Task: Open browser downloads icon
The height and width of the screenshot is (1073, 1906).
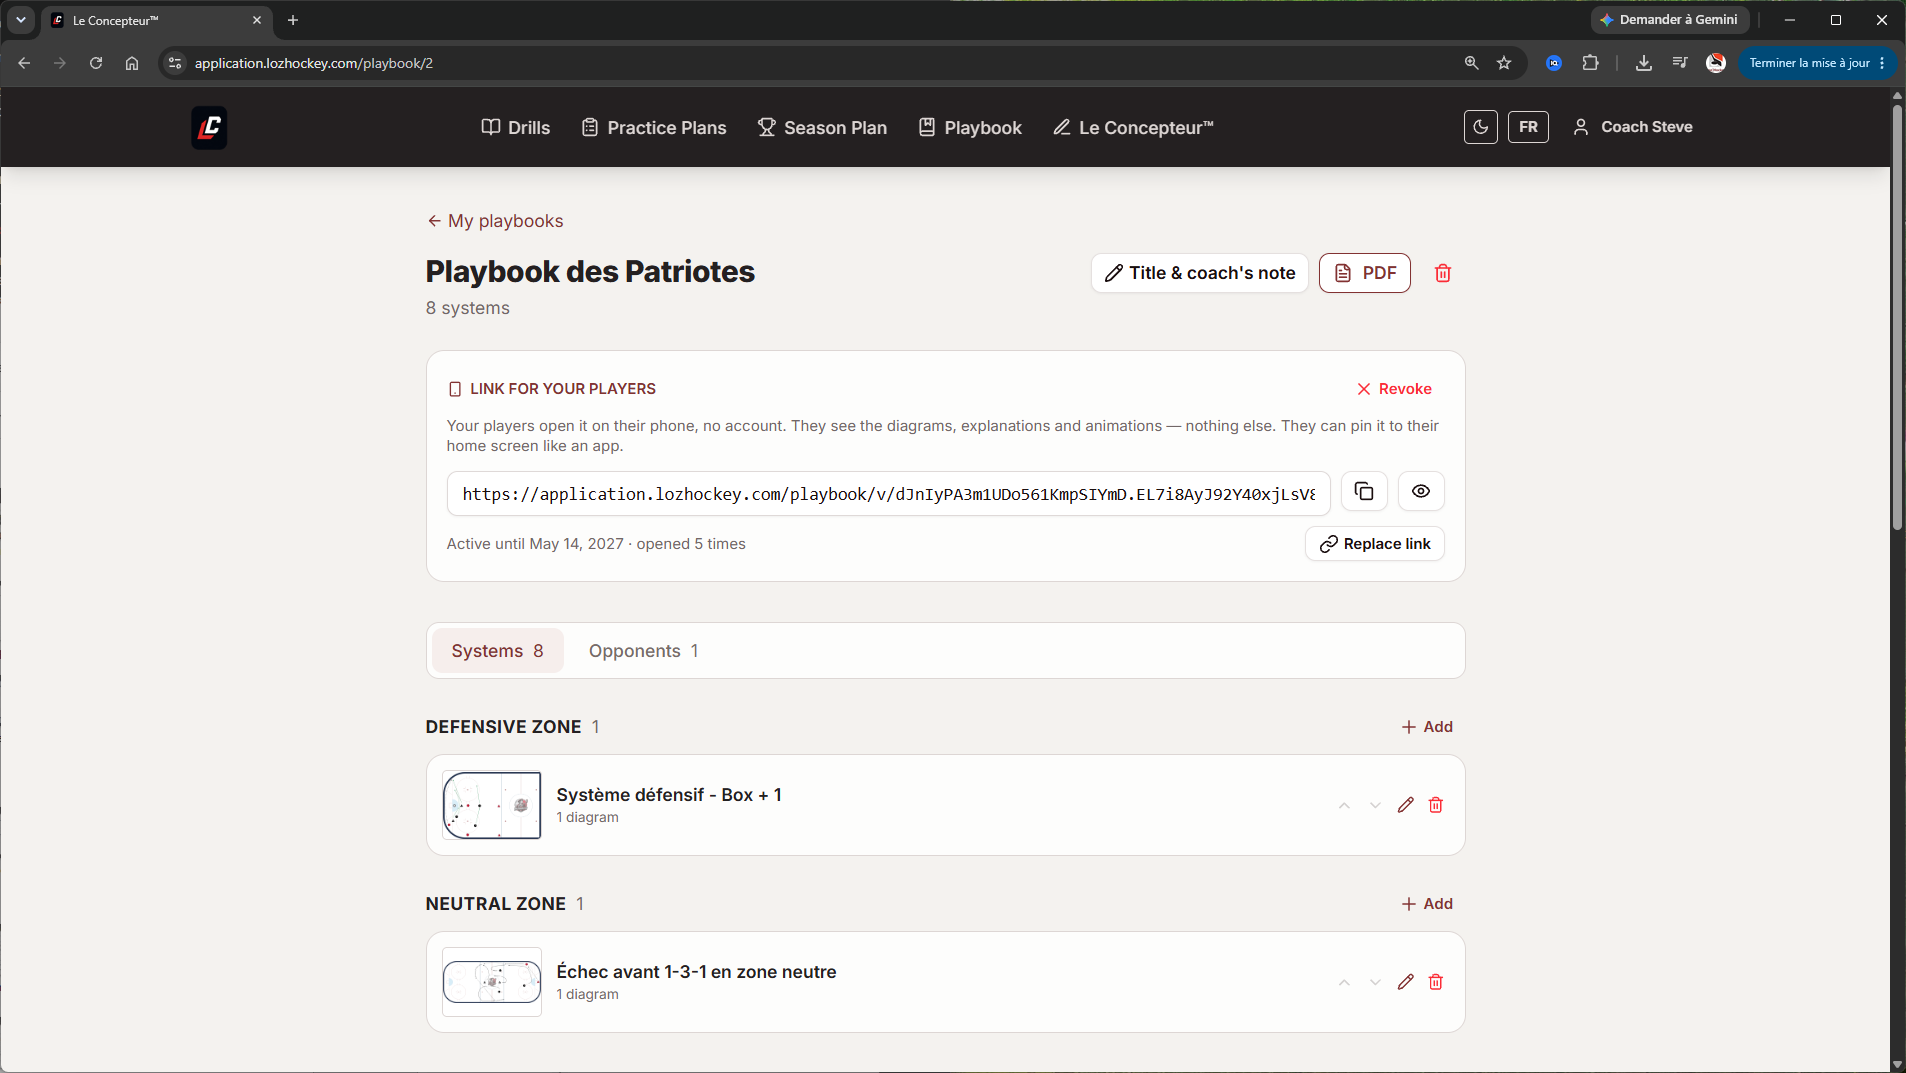Action: pyautogui.click(x=1643, y=63)
